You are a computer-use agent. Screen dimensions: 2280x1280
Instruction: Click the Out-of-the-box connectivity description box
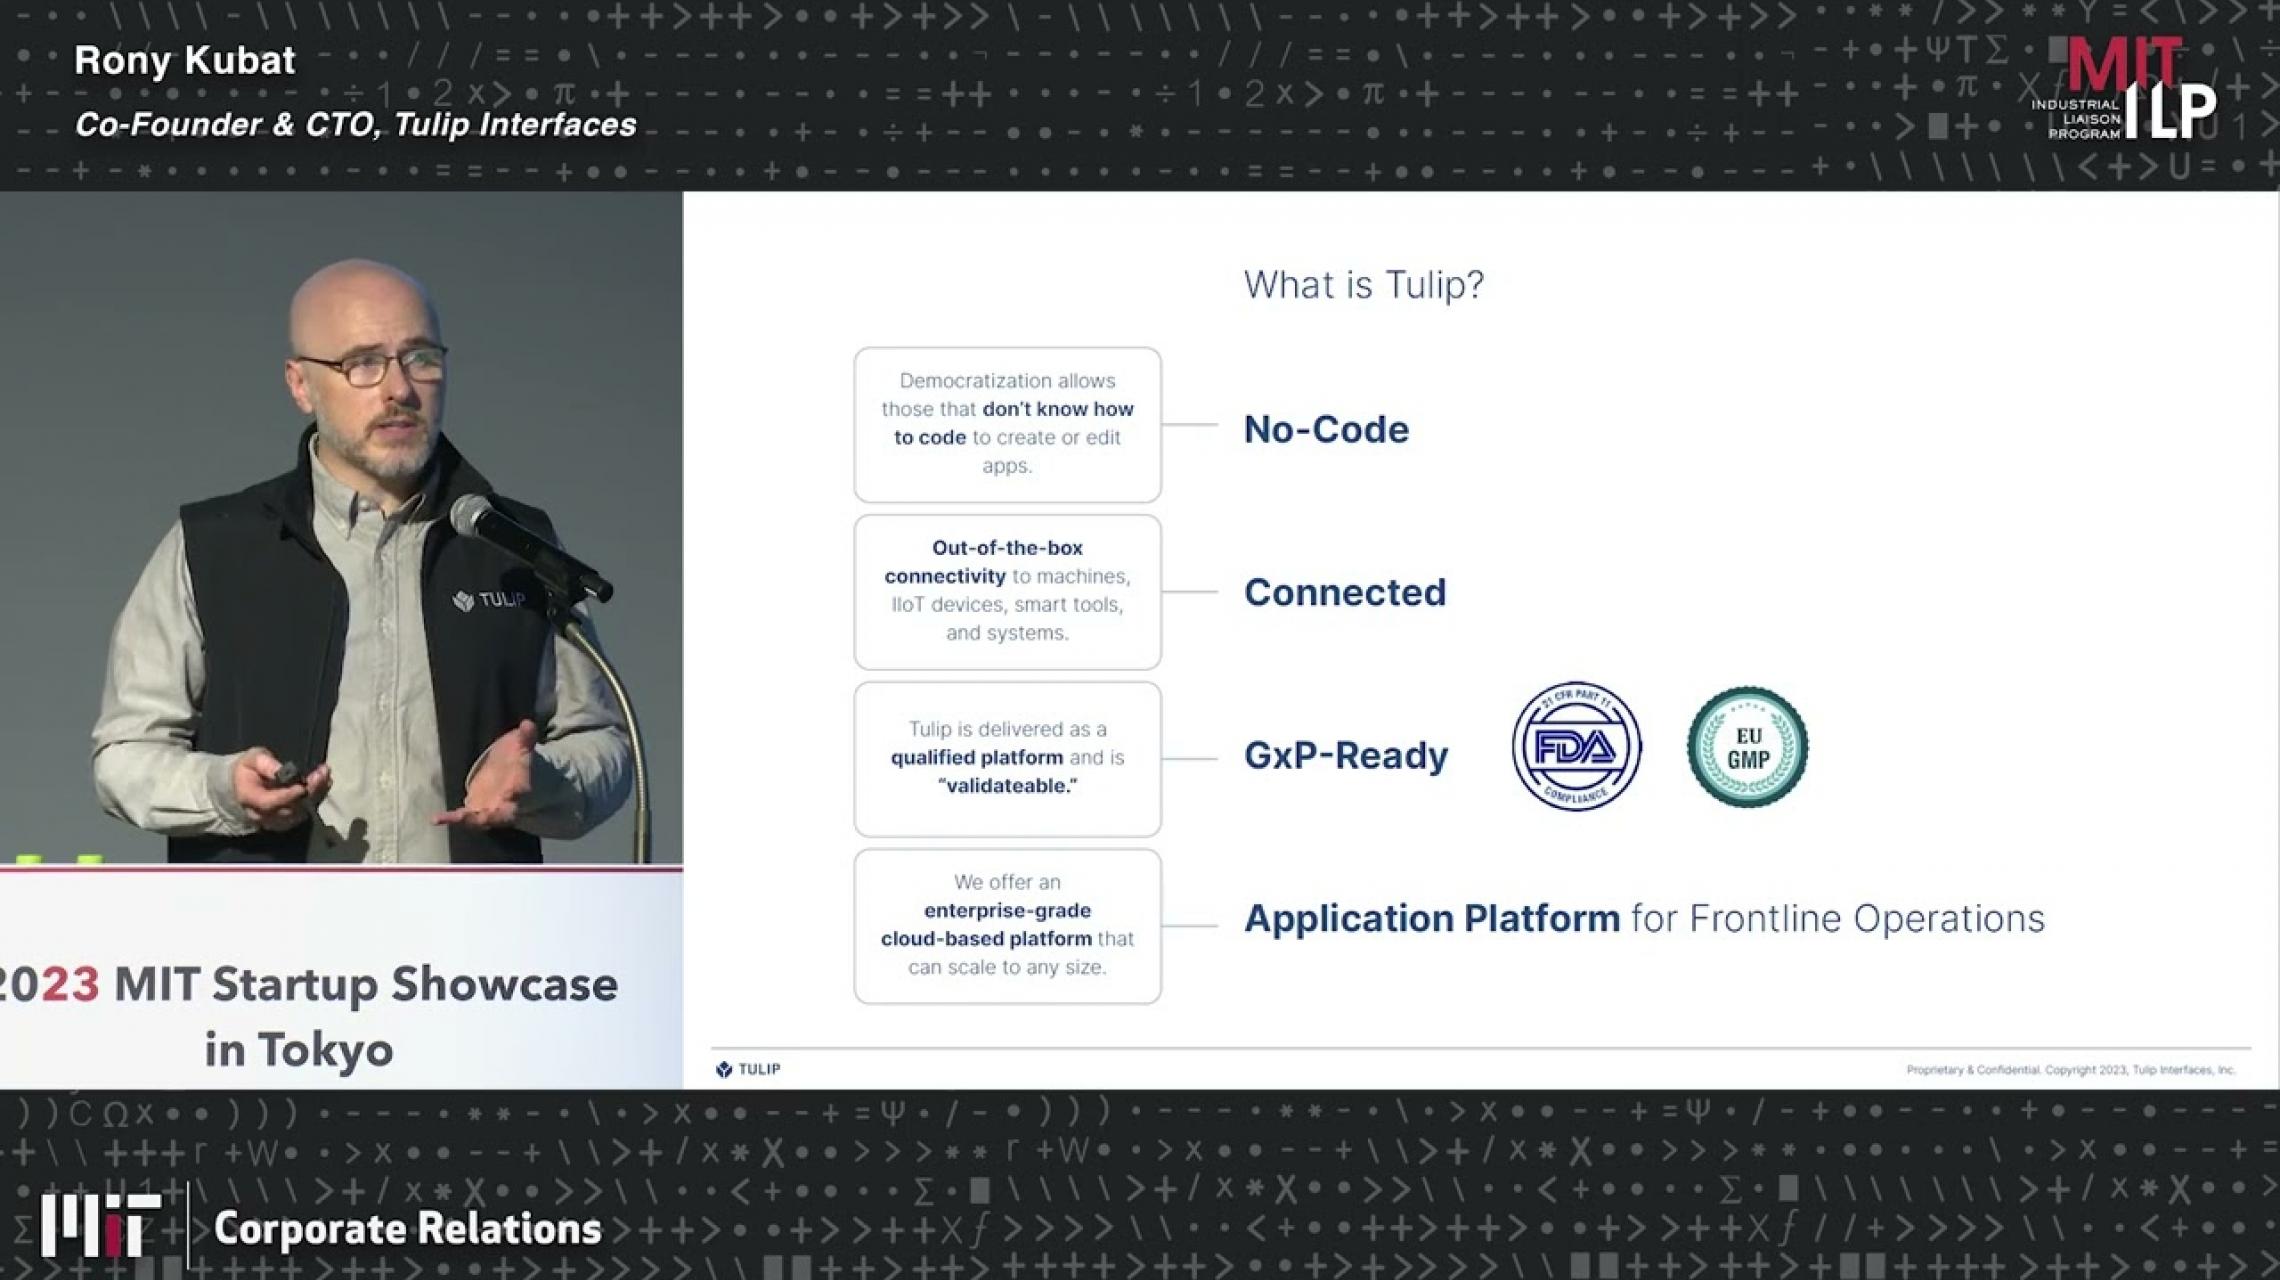click(1007, 591)
